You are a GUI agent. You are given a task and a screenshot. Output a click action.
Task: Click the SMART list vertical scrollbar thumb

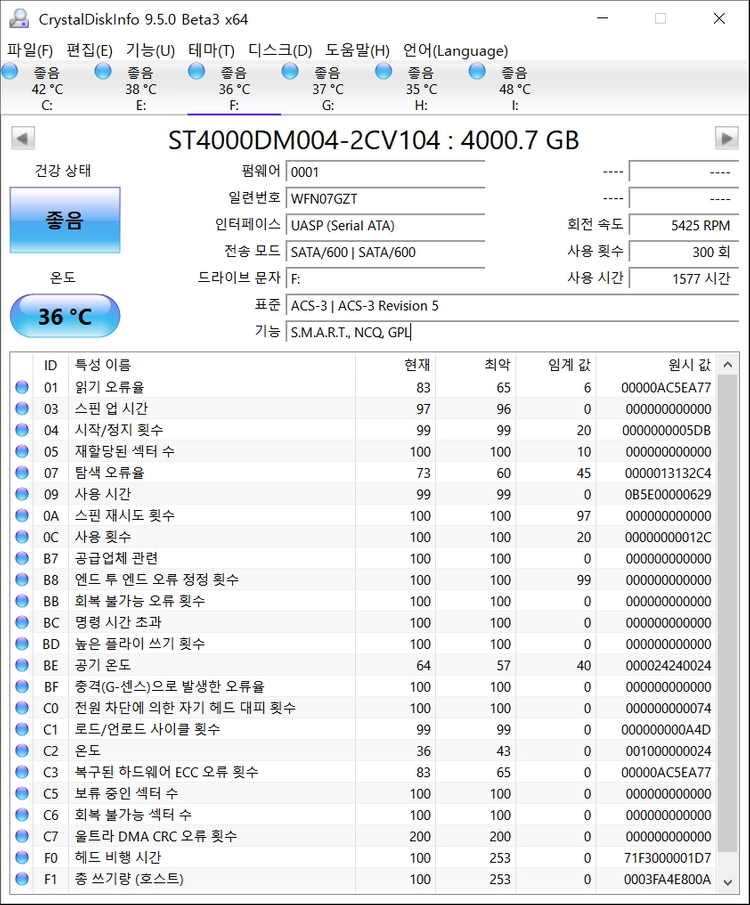point(727,613)
